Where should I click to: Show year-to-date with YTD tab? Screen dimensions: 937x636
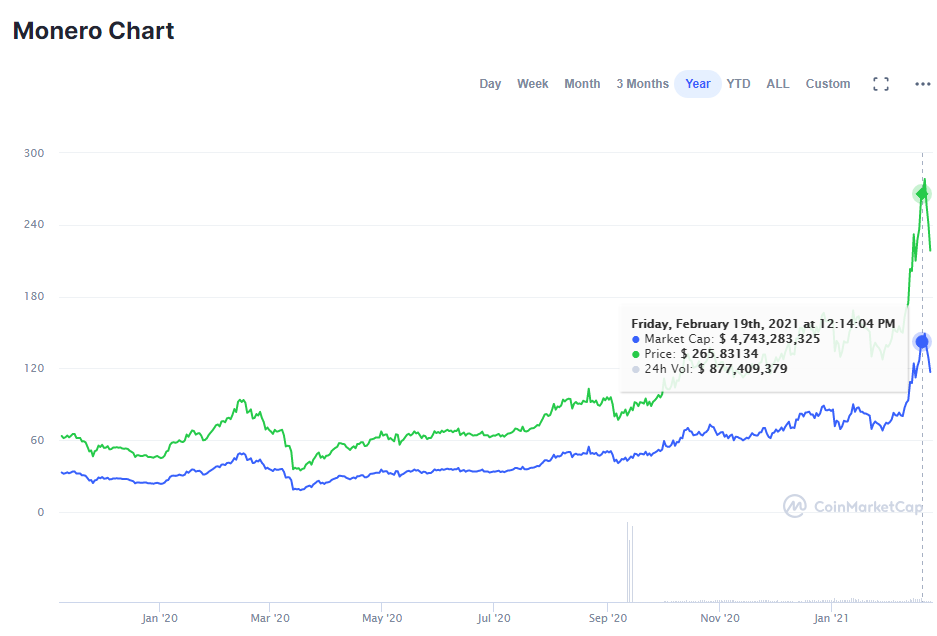tap(739, 84)
